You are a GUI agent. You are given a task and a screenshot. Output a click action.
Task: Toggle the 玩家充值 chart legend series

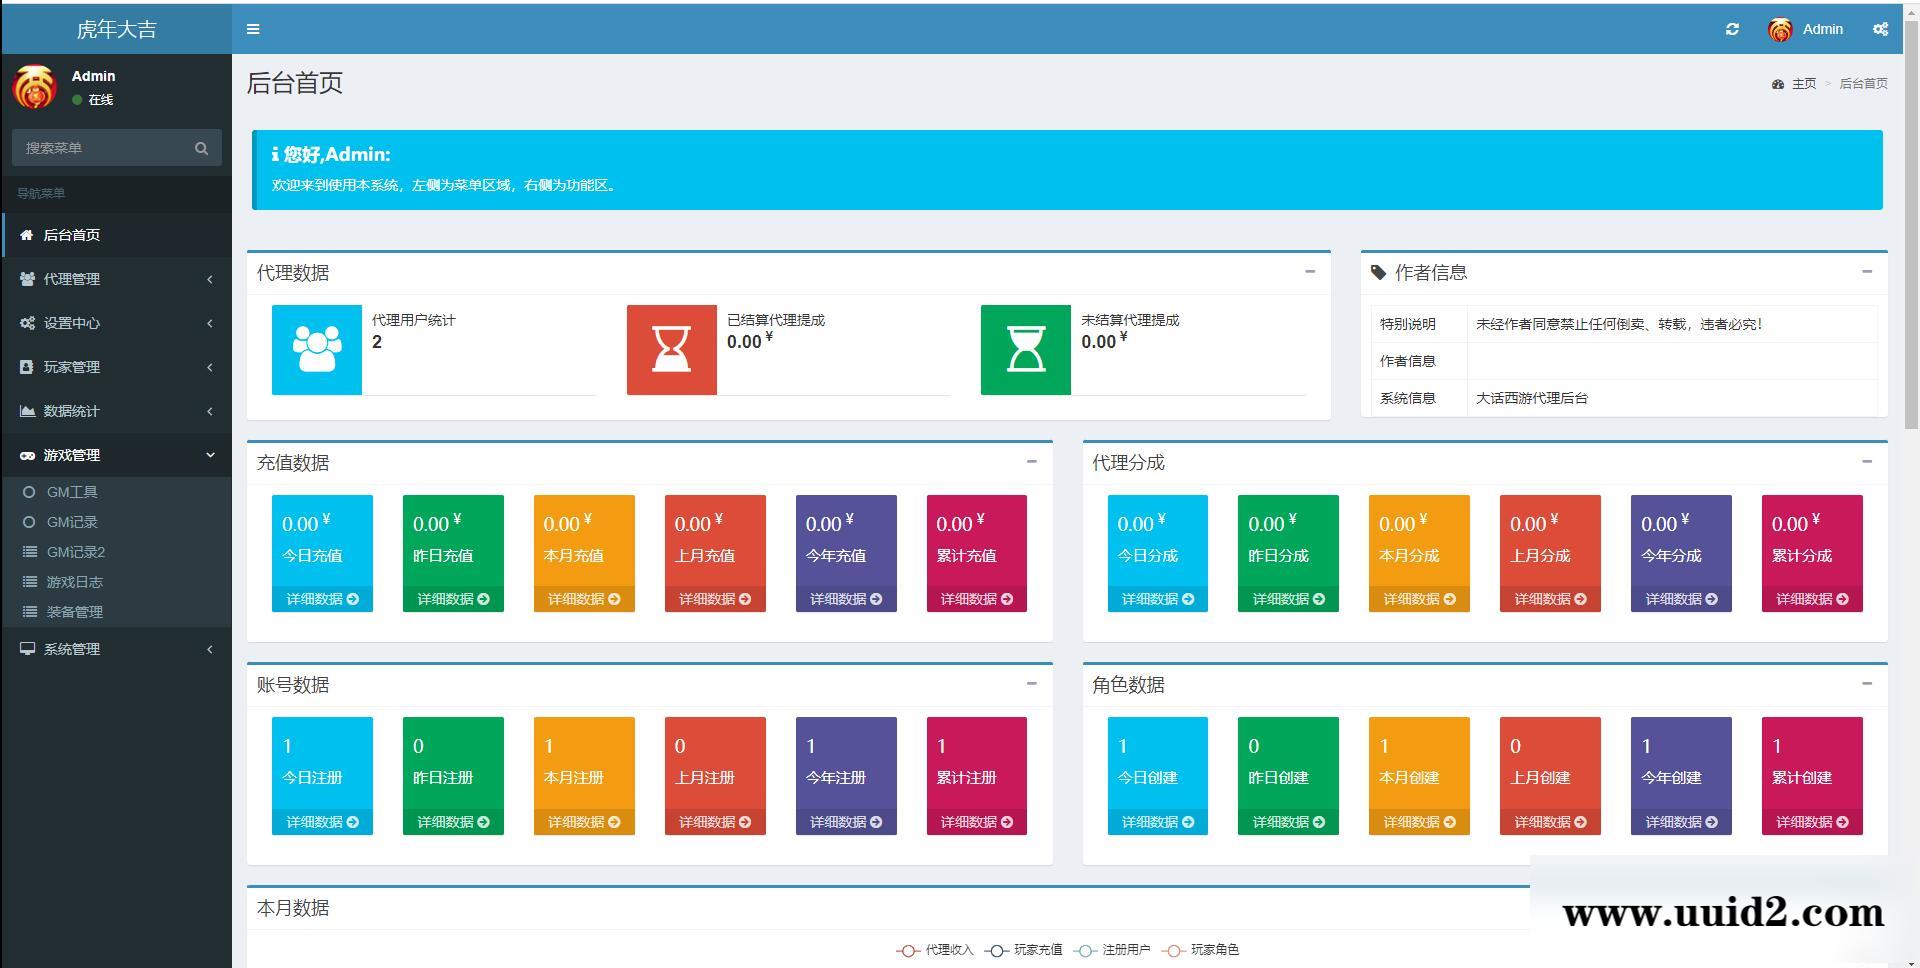point(1024,950)
